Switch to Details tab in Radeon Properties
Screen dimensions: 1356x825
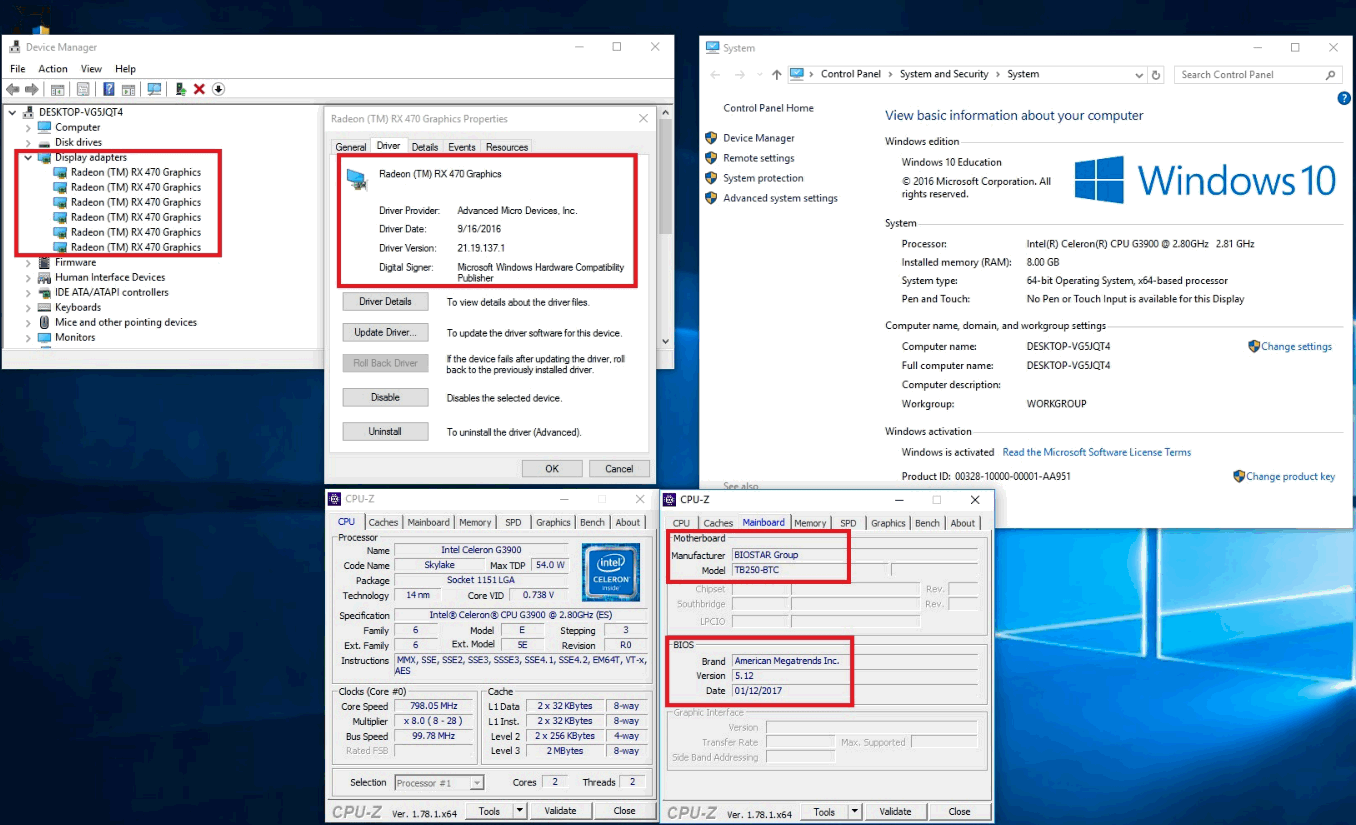tap(425, 147)
